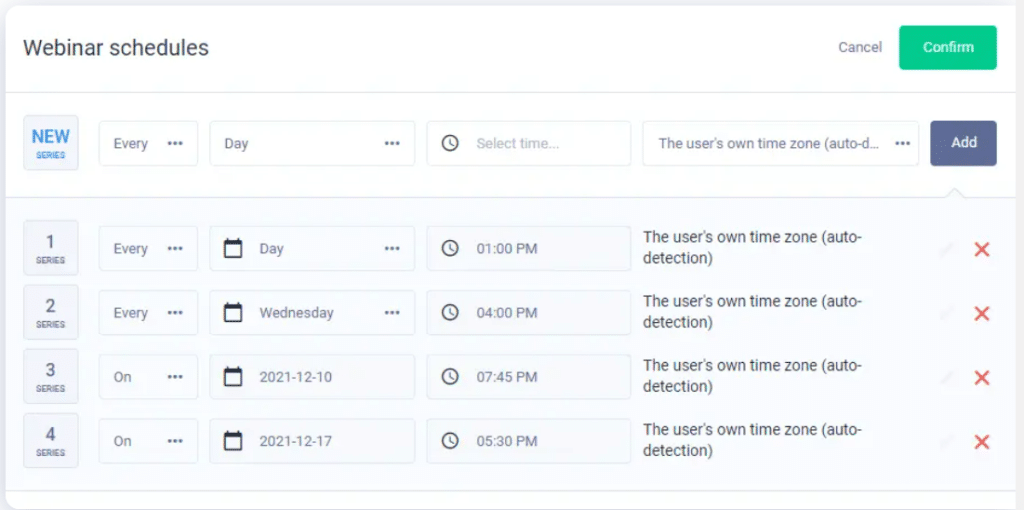The height and width of the screenshot is (510, 1024).
Task: Click the calendar icon next to 2021-12-17
Action: 233,441
